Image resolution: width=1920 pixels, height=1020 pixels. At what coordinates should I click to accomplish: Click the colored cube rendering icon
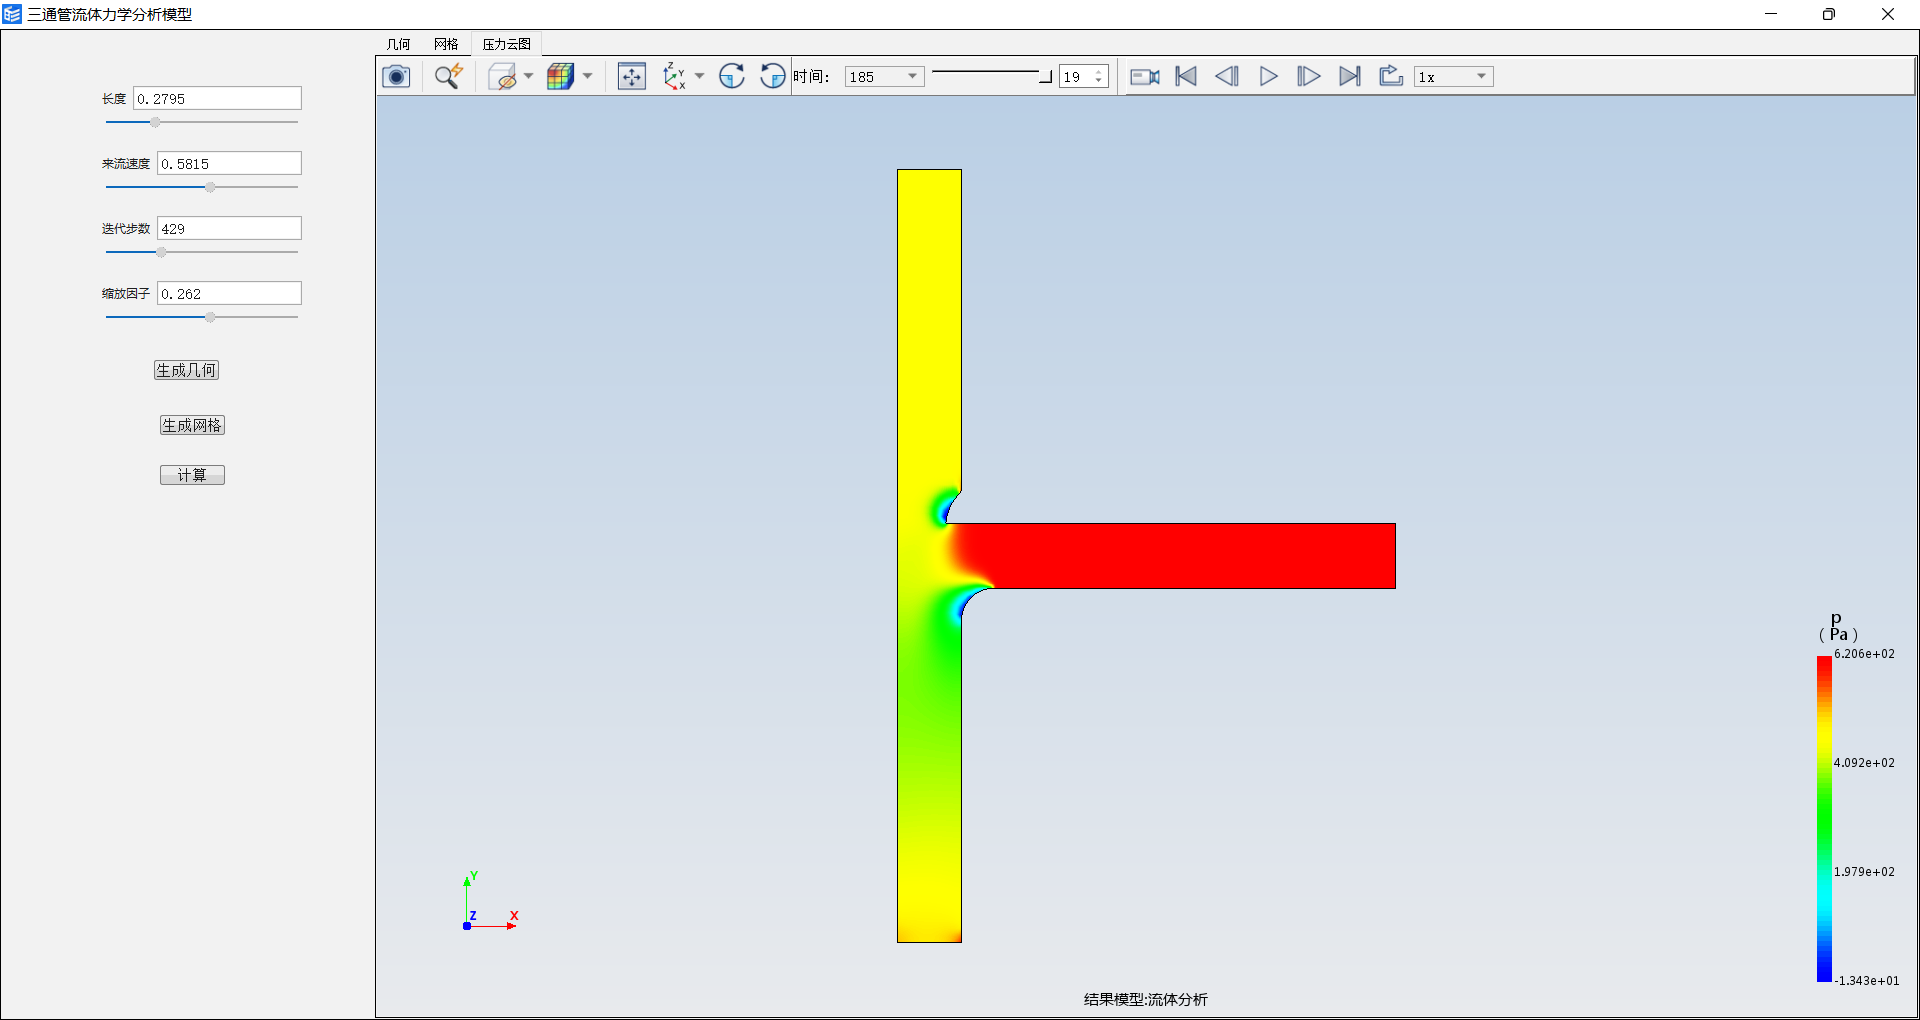[x=560, y=76]
